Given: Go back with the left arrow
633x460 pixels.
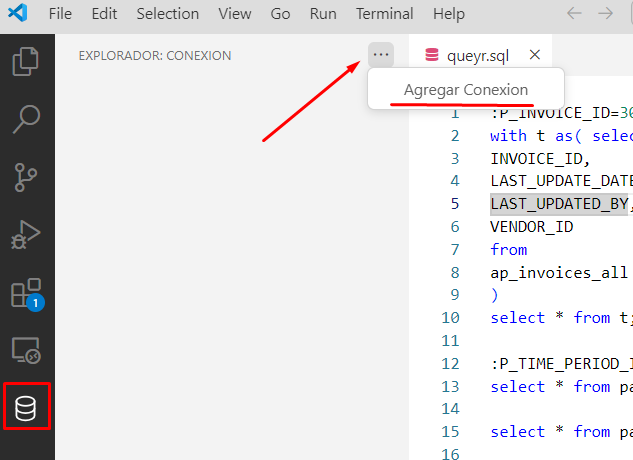Looking at the screenshot, I should [x=574, y=13].
